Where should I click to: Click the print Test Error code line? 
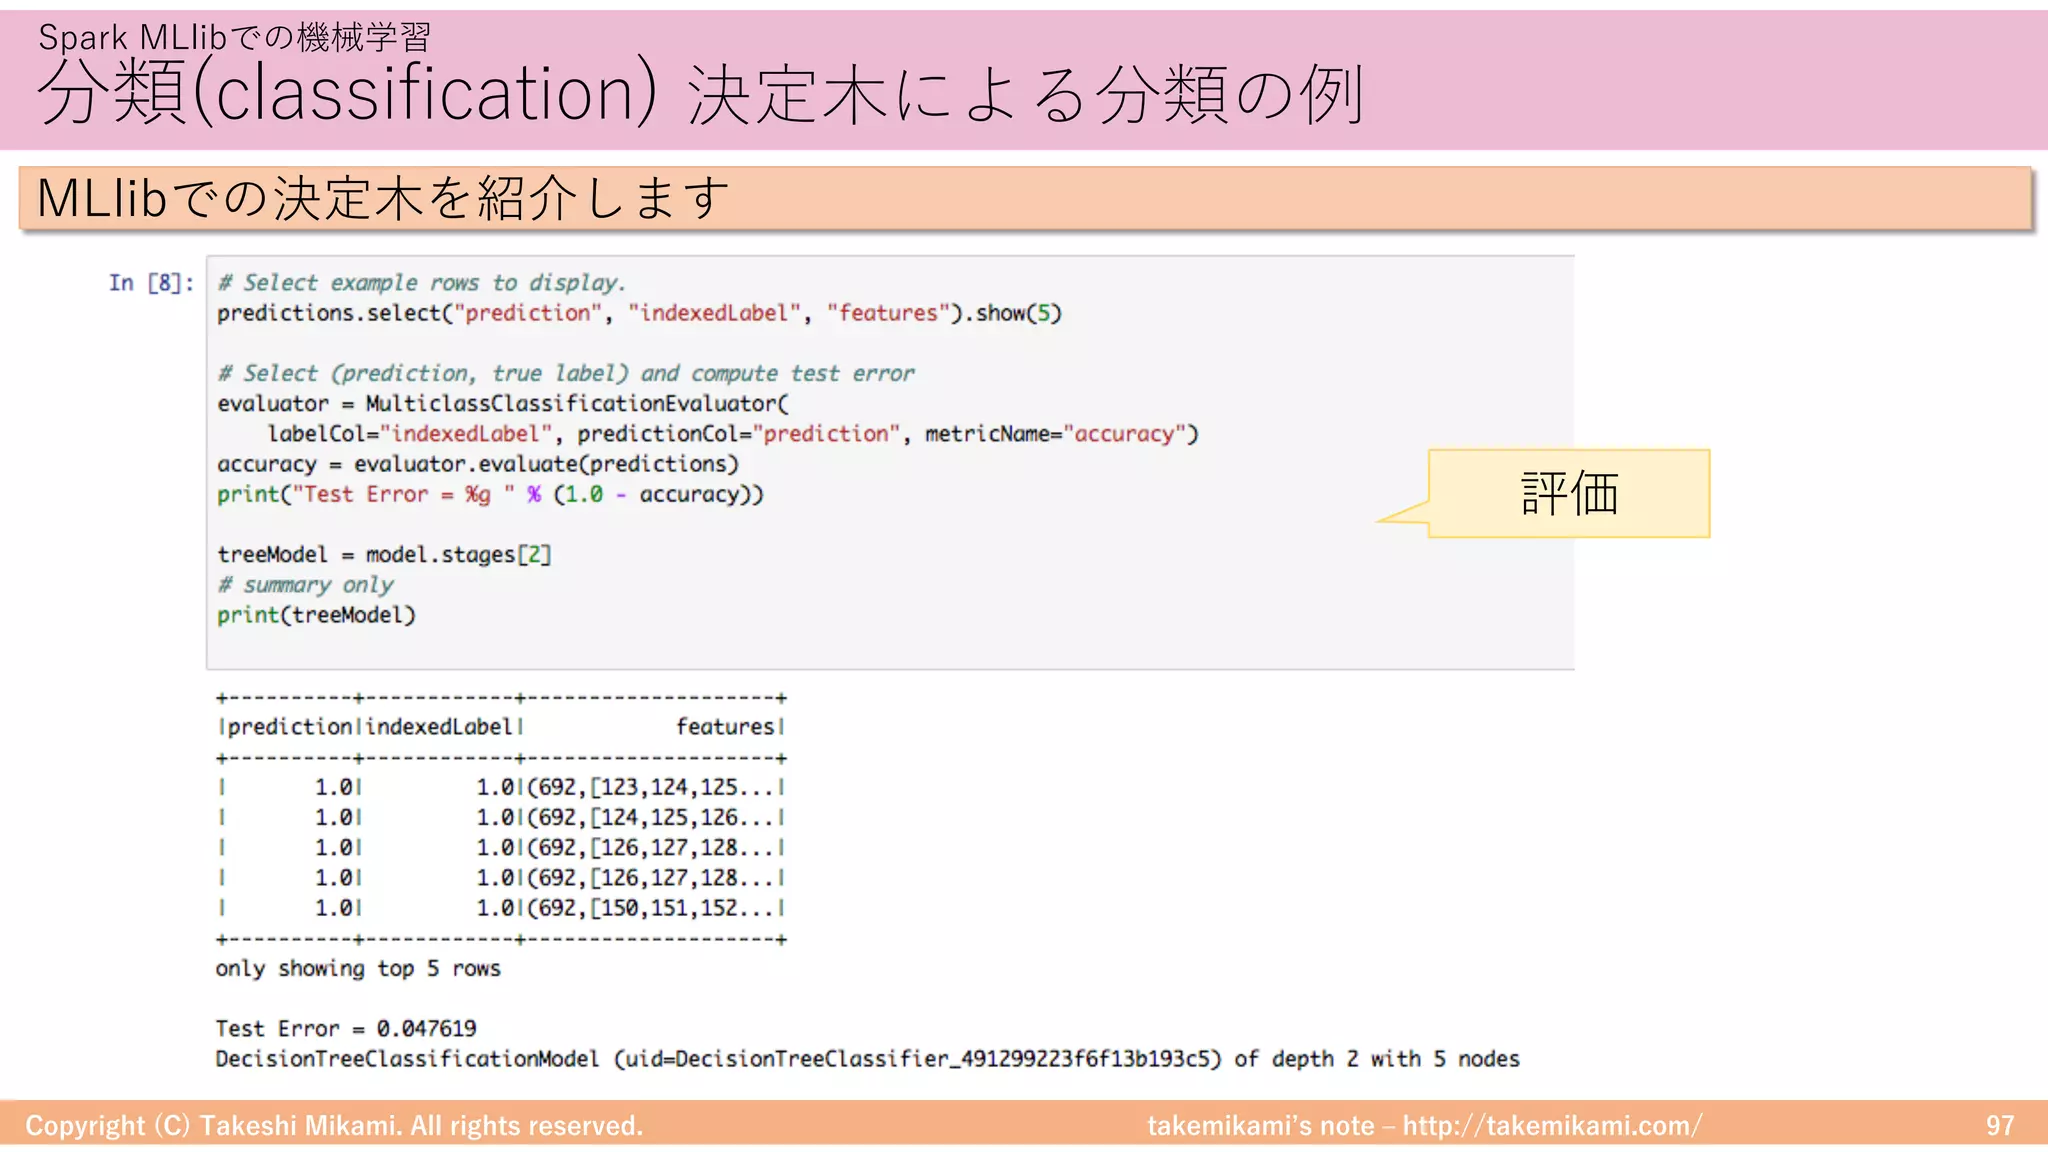click(x=490, y=494)
